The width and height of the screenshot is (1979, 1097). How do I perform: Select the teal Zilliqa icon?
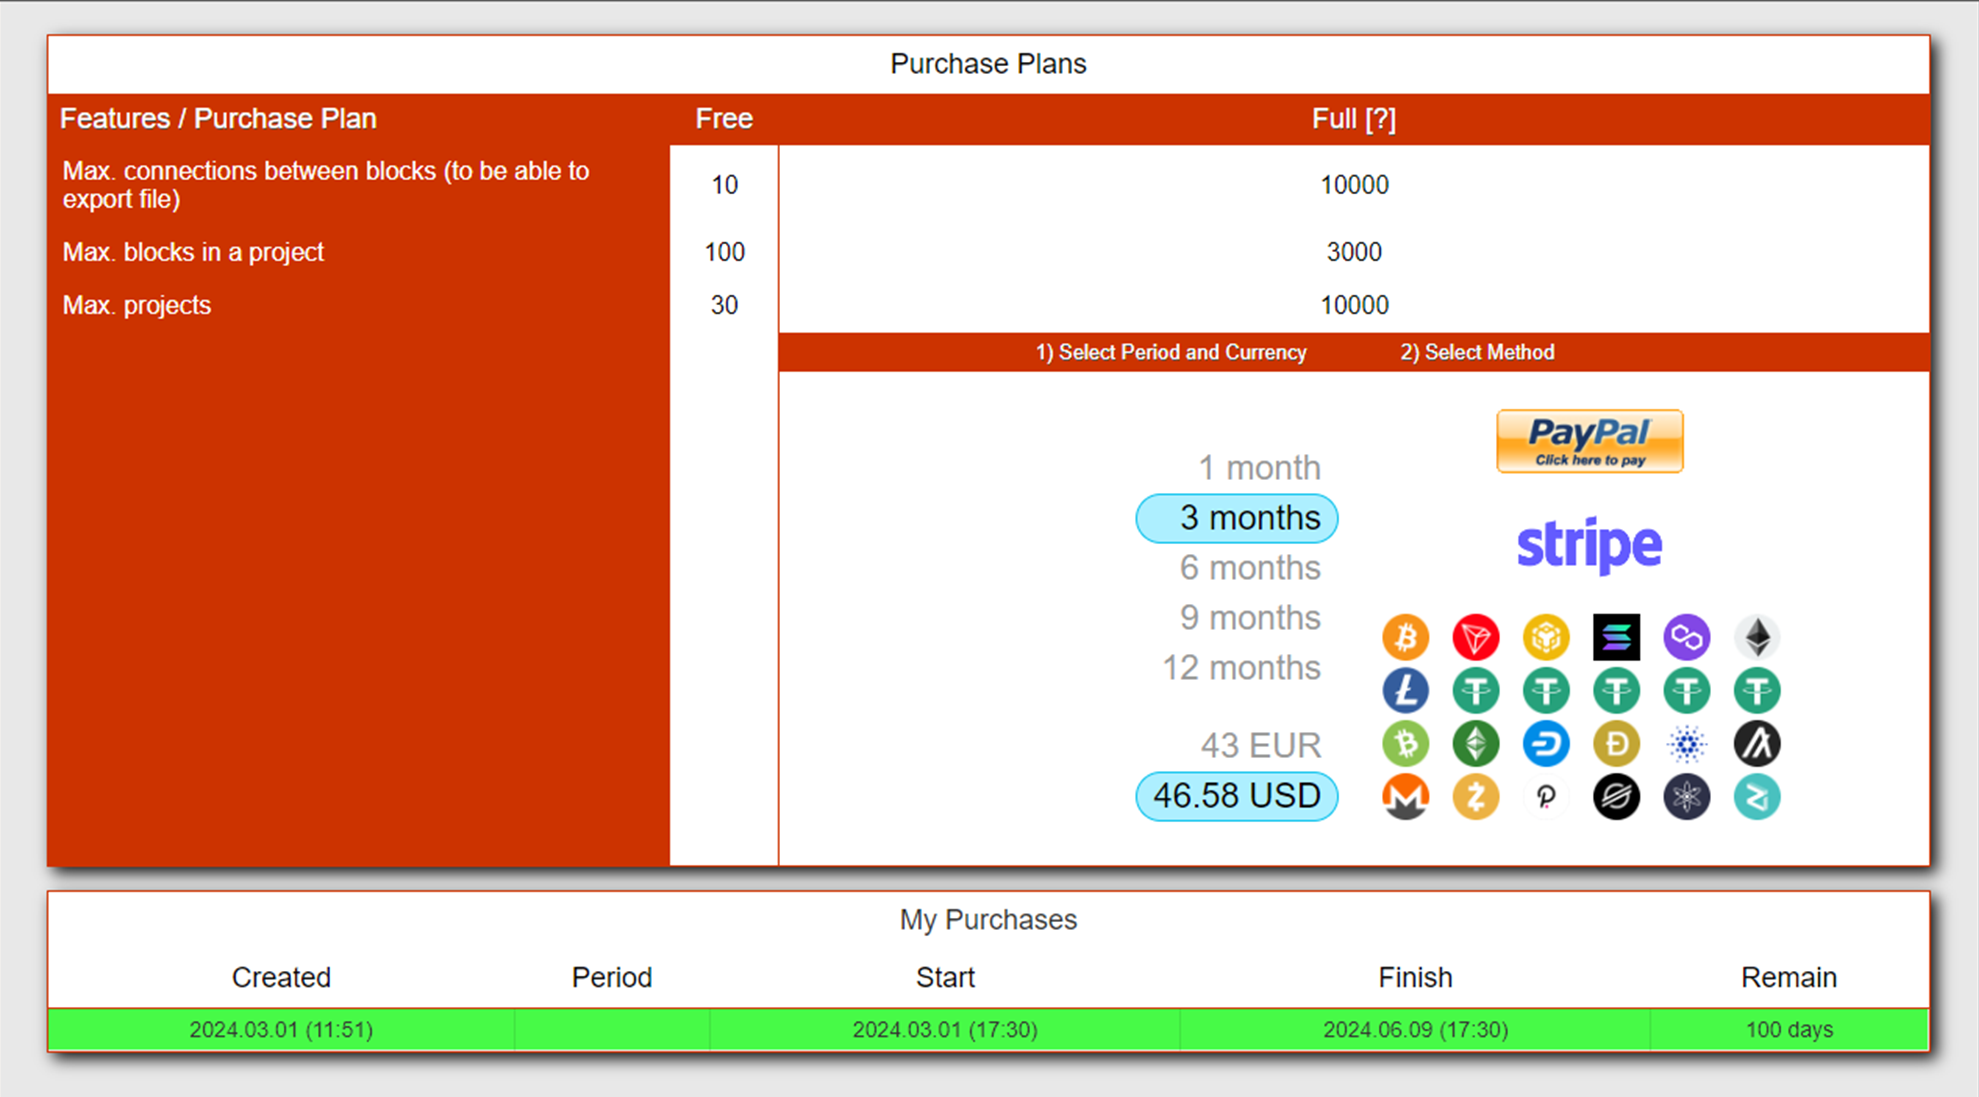click(x=1757, y=797)
